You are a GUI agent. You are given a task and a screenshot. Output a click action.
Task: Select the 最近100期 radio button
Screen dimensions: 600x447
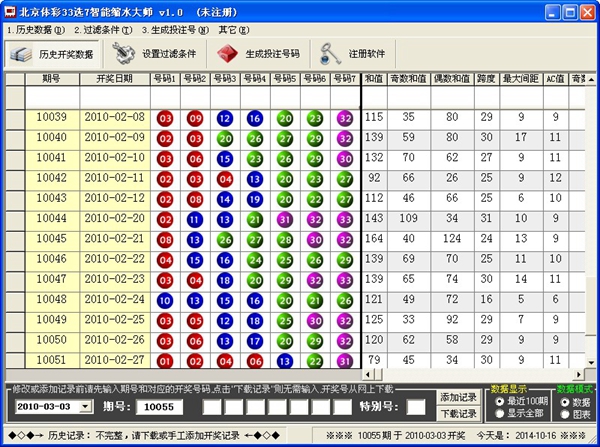[499, 401]
